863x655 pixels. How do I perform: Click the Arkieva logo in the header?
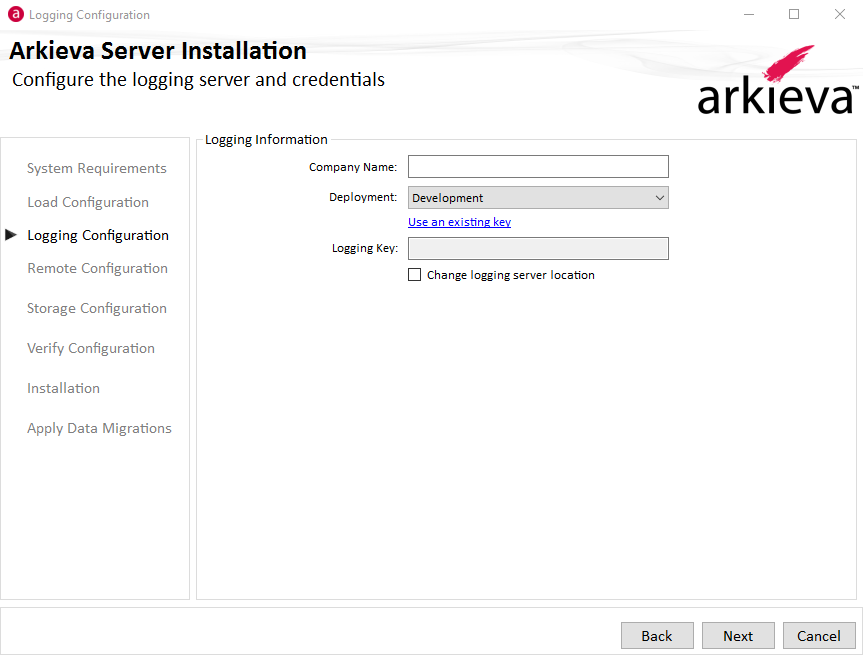[x=778, y=80]
